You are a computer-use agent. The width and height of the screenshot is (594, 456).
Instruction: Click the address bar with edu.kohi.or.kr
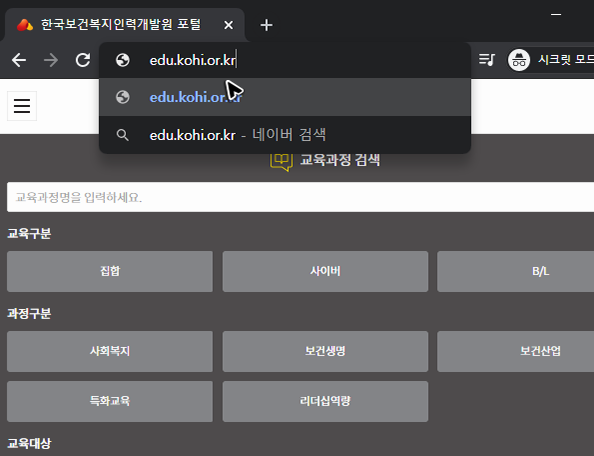pyautogui.click(x=285, y=60)
